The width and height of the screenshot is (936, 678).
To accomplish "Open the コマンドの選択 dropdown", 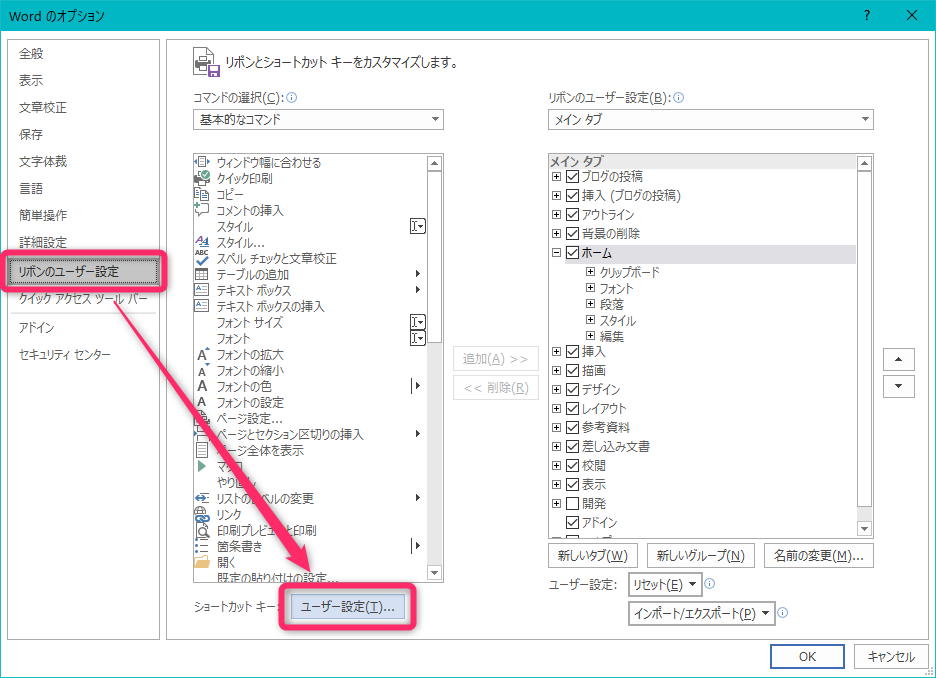I will point(318,120).
